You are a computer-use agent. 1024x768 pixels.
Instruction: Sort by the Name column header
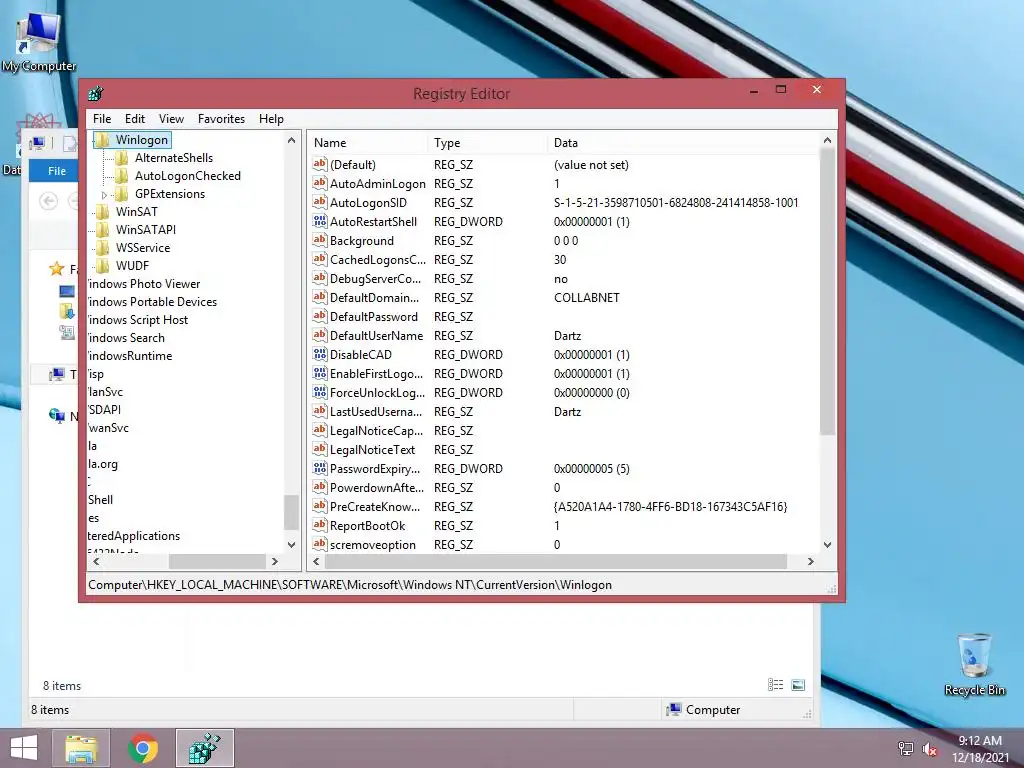tap(368, 143)
